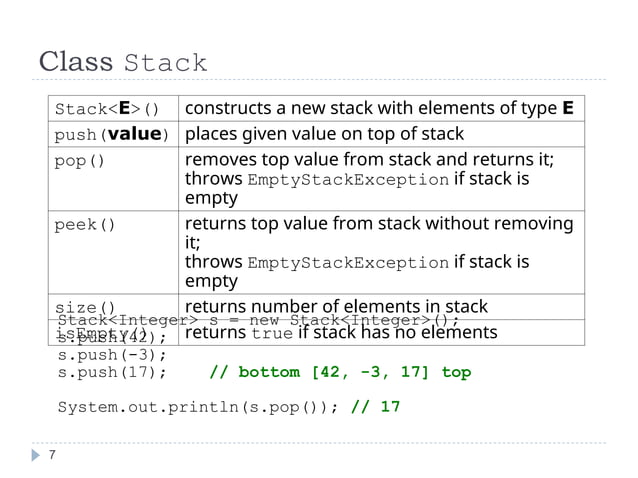Click "returns top value from stack without removing"
Viewport: 638px width, 478px height.
[379, 223]
